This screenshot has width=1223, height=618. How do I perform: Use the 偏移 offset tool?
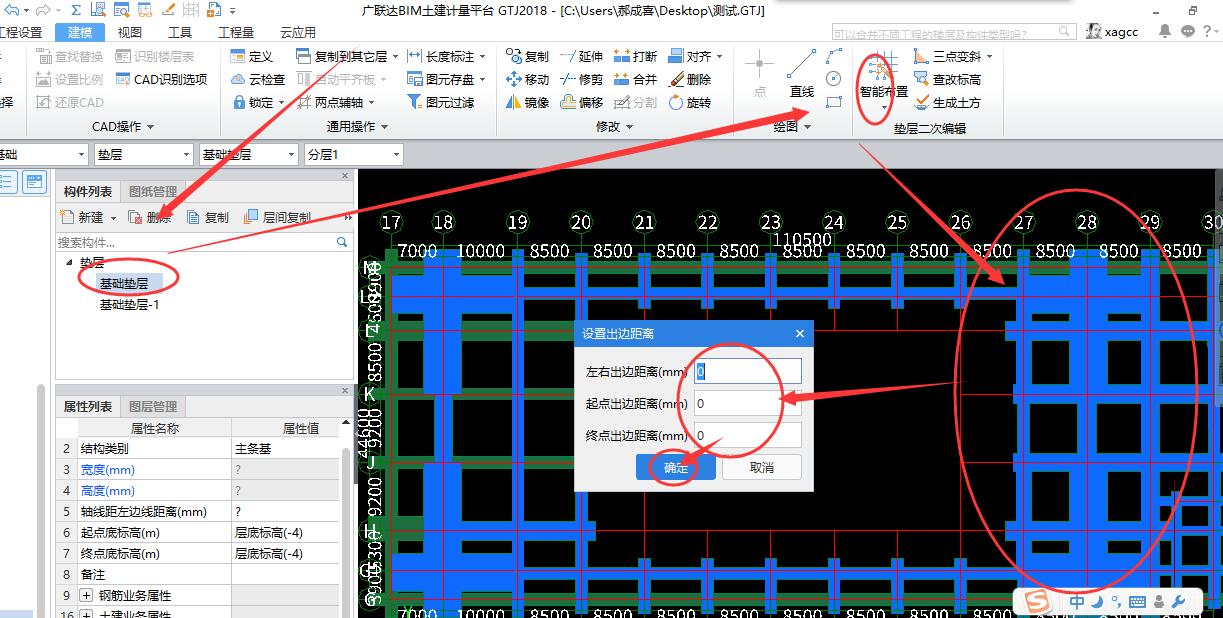coord(581,103)
